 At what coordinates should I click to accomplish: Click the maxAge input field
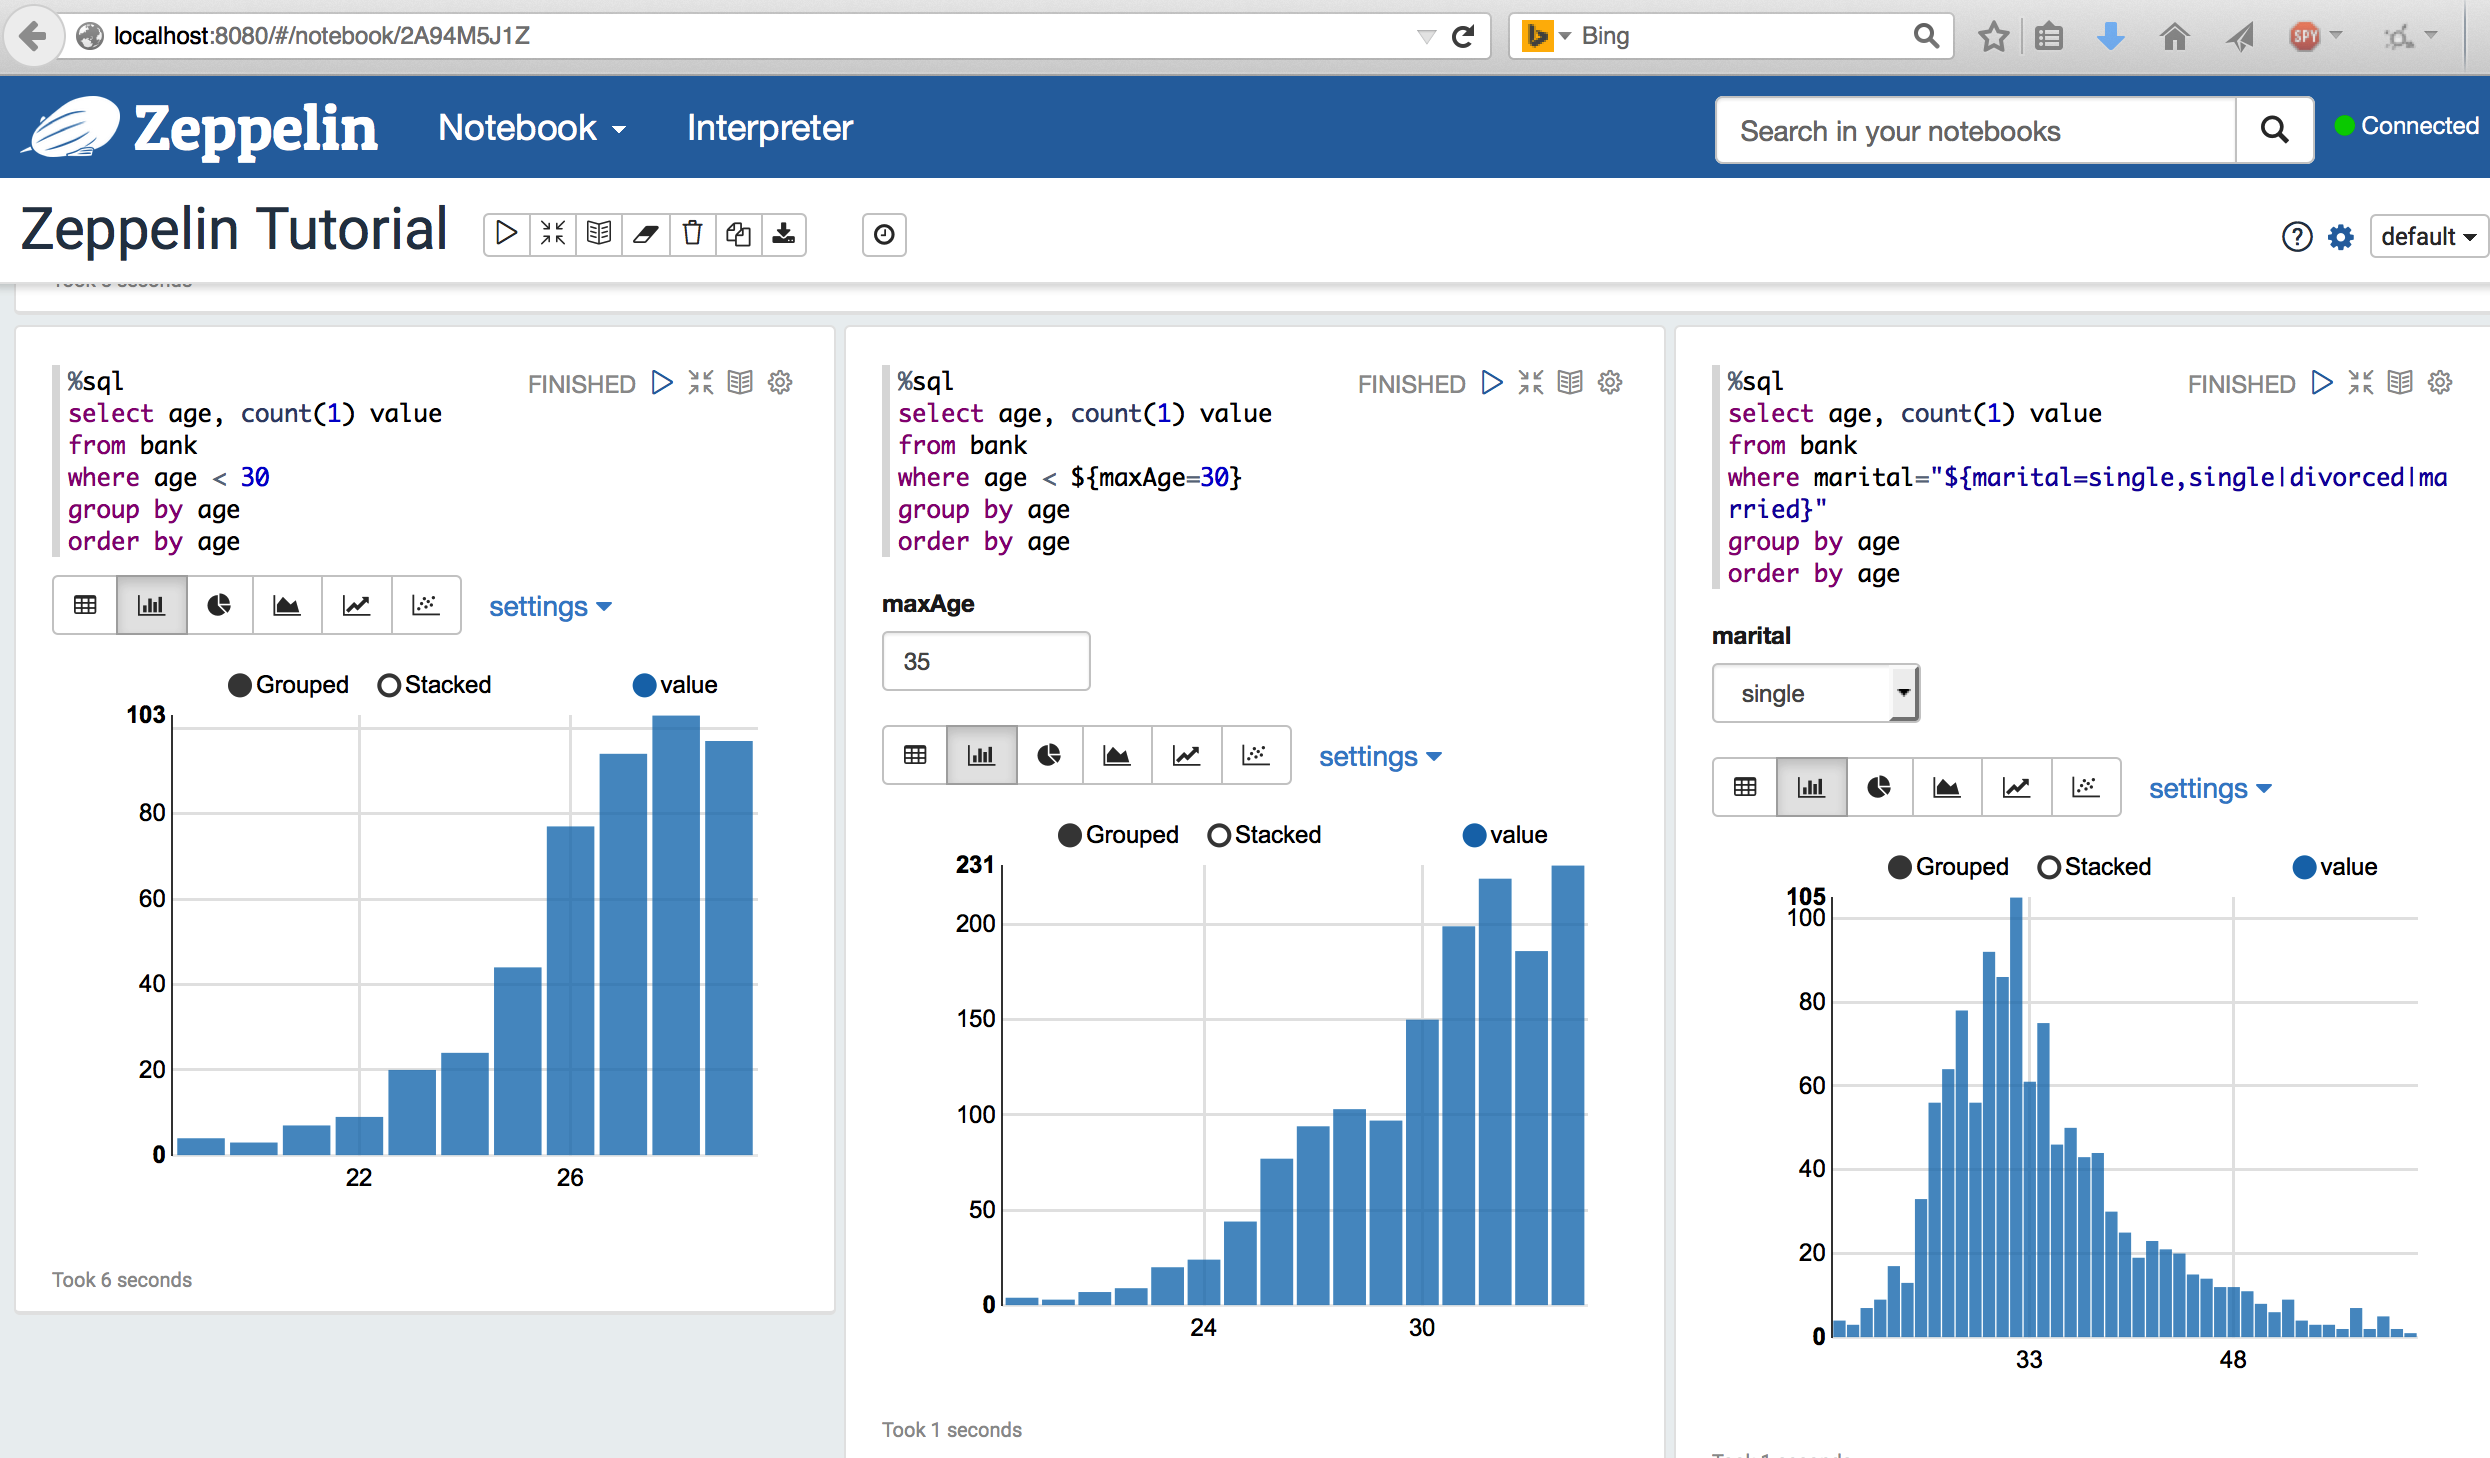[985, 661]
